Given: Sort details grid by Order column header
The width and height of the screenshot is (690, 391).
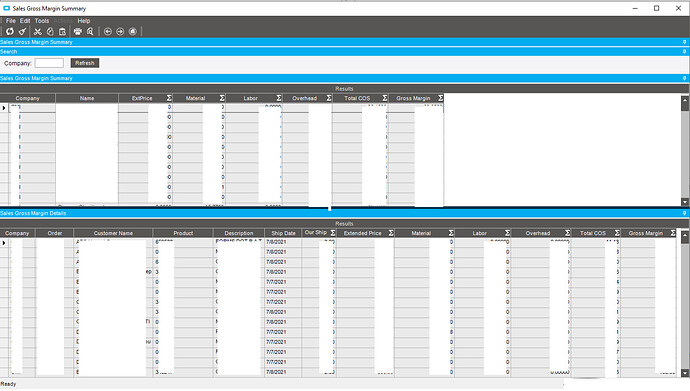Looking at the screenshot, I should point(55,233).
